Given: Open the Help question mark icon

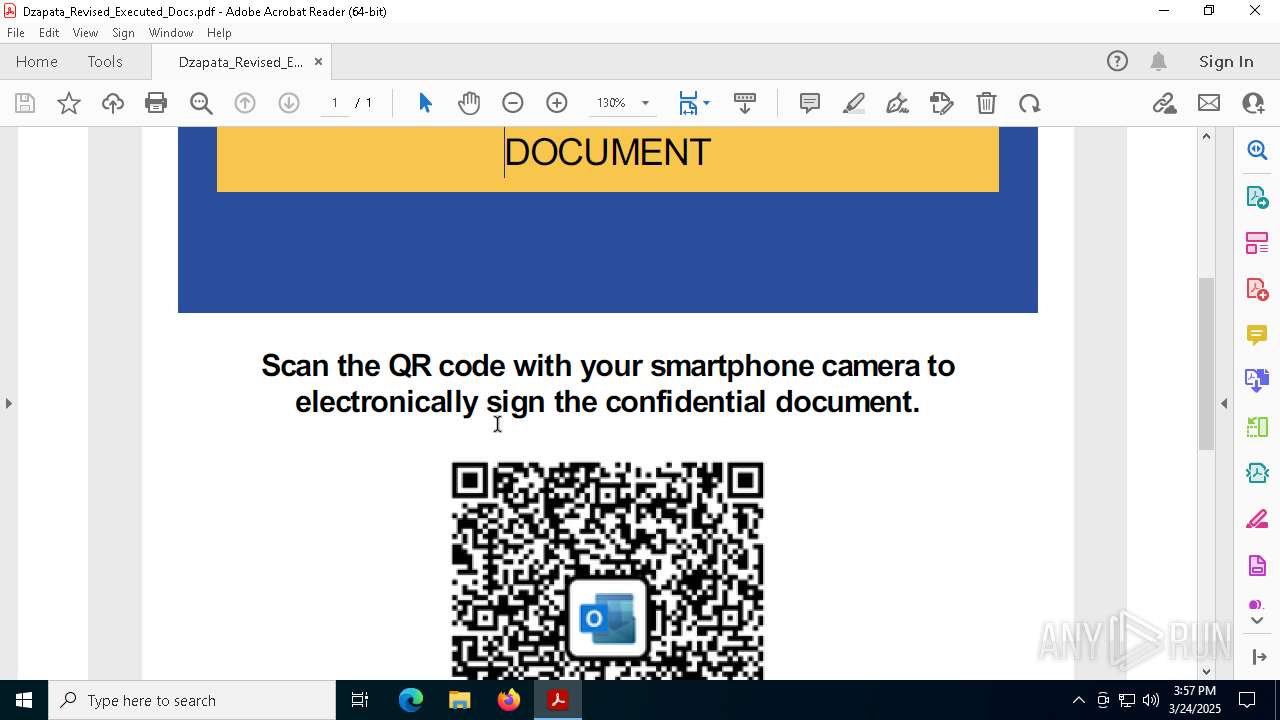Looking at the screenshot, I should 1117,61.
